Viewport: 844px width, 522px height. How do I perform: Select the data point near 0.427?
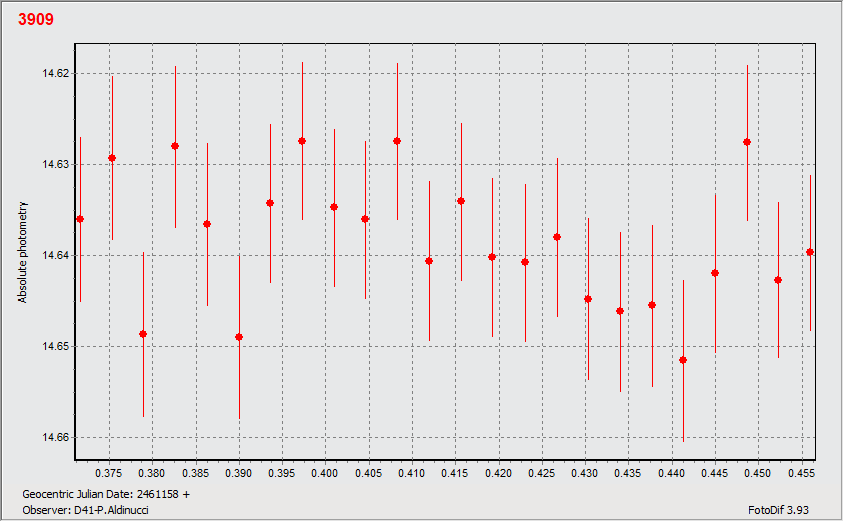(x=557, y=237)
